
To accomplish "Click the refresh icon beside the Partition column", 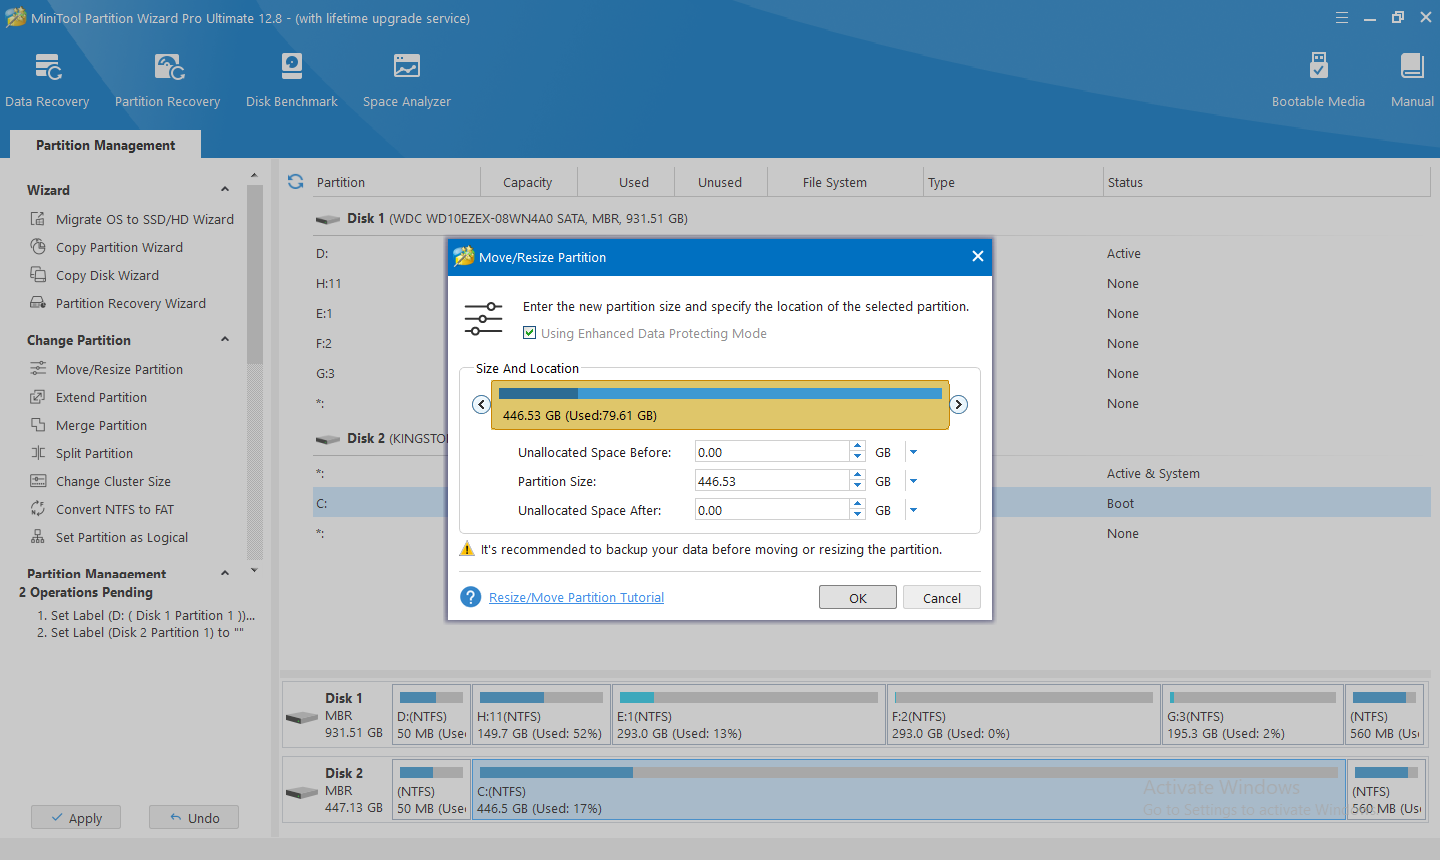I will click(x=296, y=182).
